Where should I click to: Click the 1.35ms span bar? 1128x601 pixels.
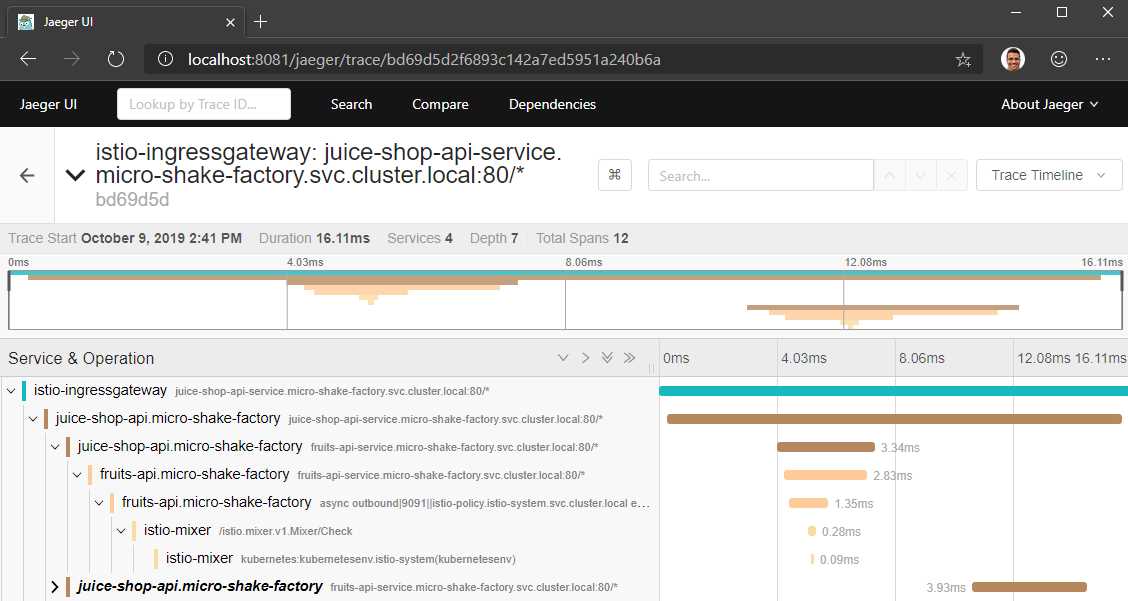(809, 503)
